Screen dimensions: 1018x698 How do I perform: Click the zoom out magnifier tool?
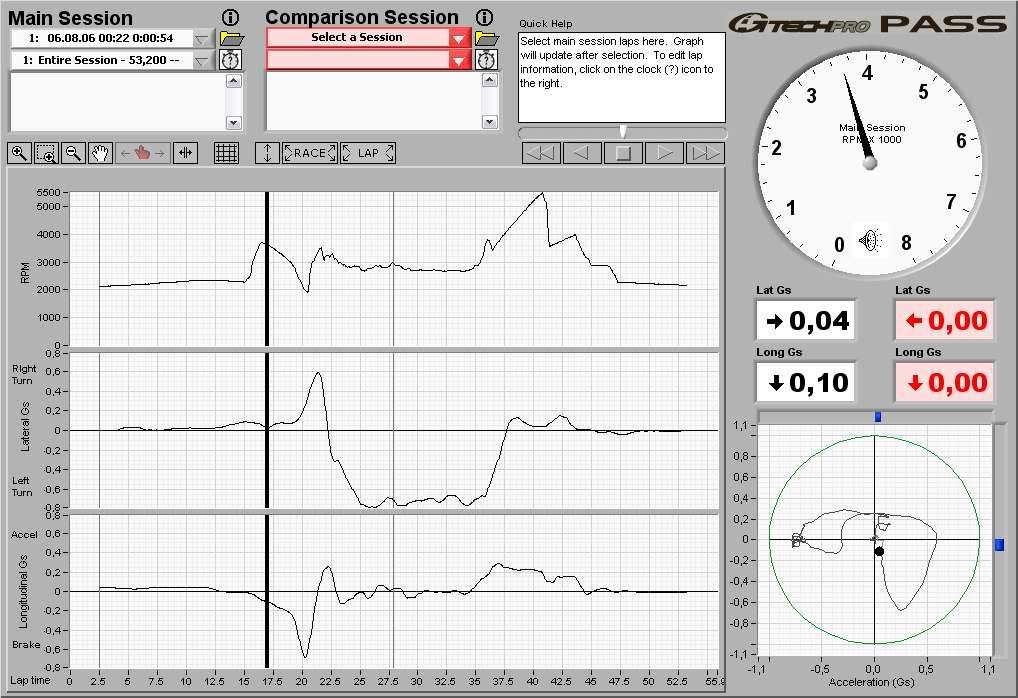(x=73, y=153)
